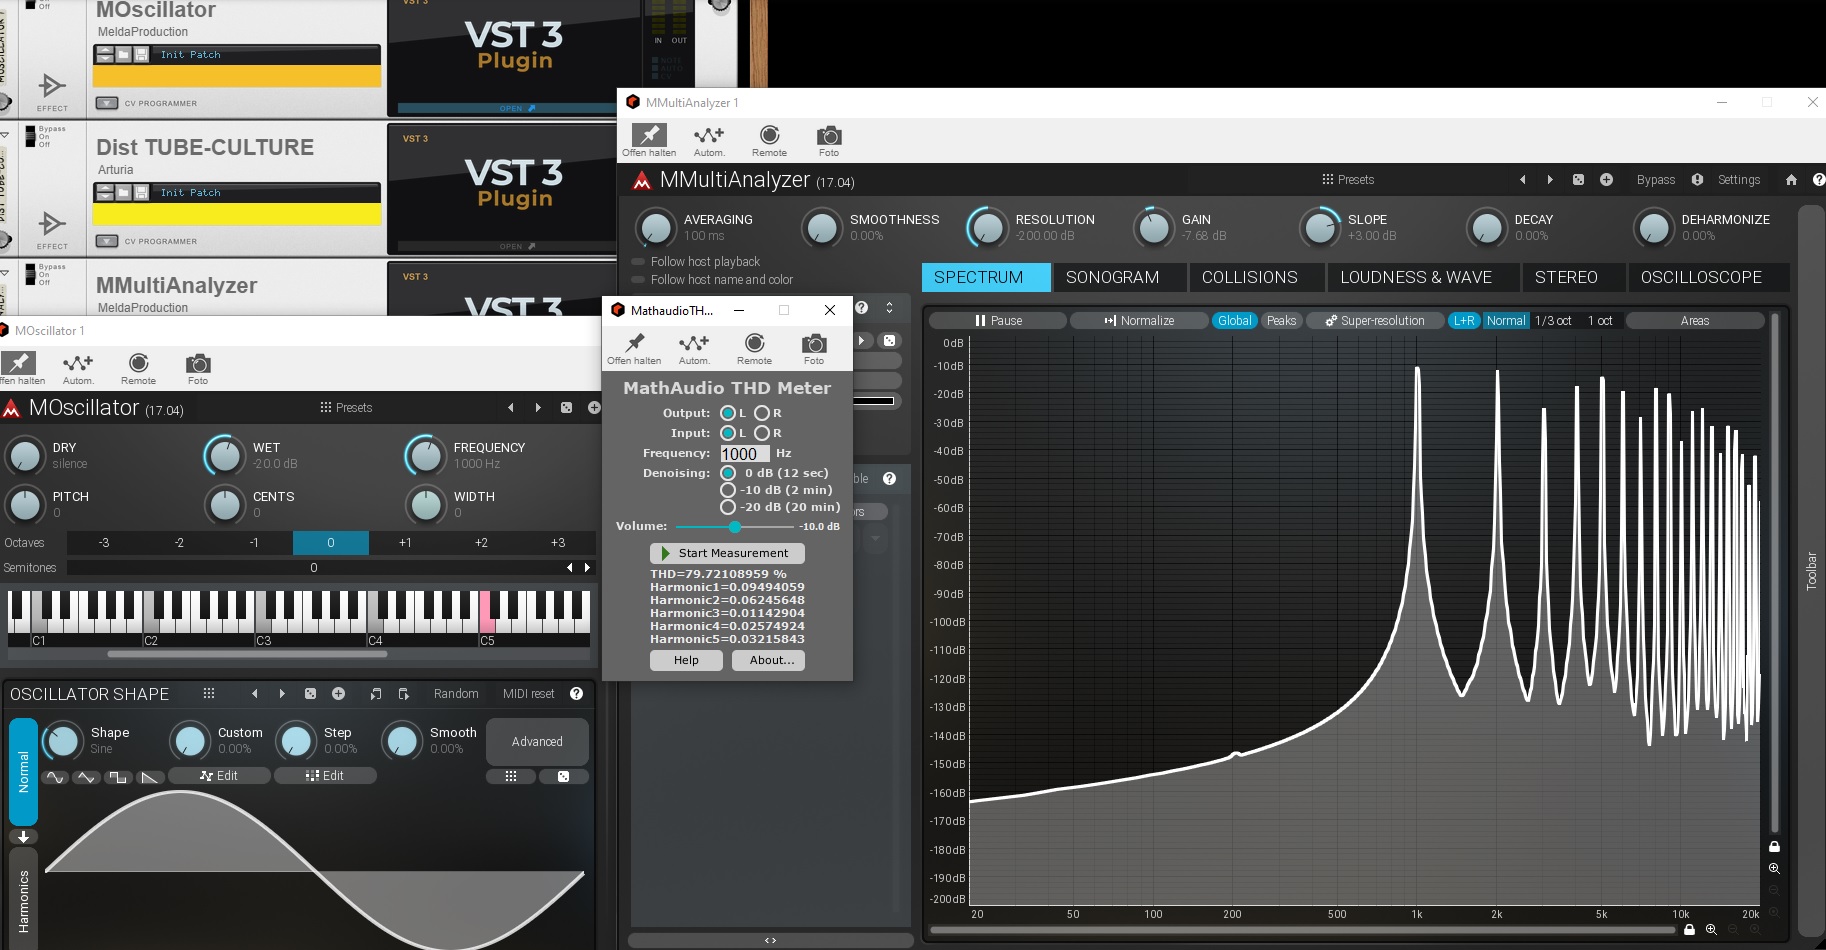Select the sawtooth wave shape icon
This screenshot has height=950, width=1826.
click(150, 777)
